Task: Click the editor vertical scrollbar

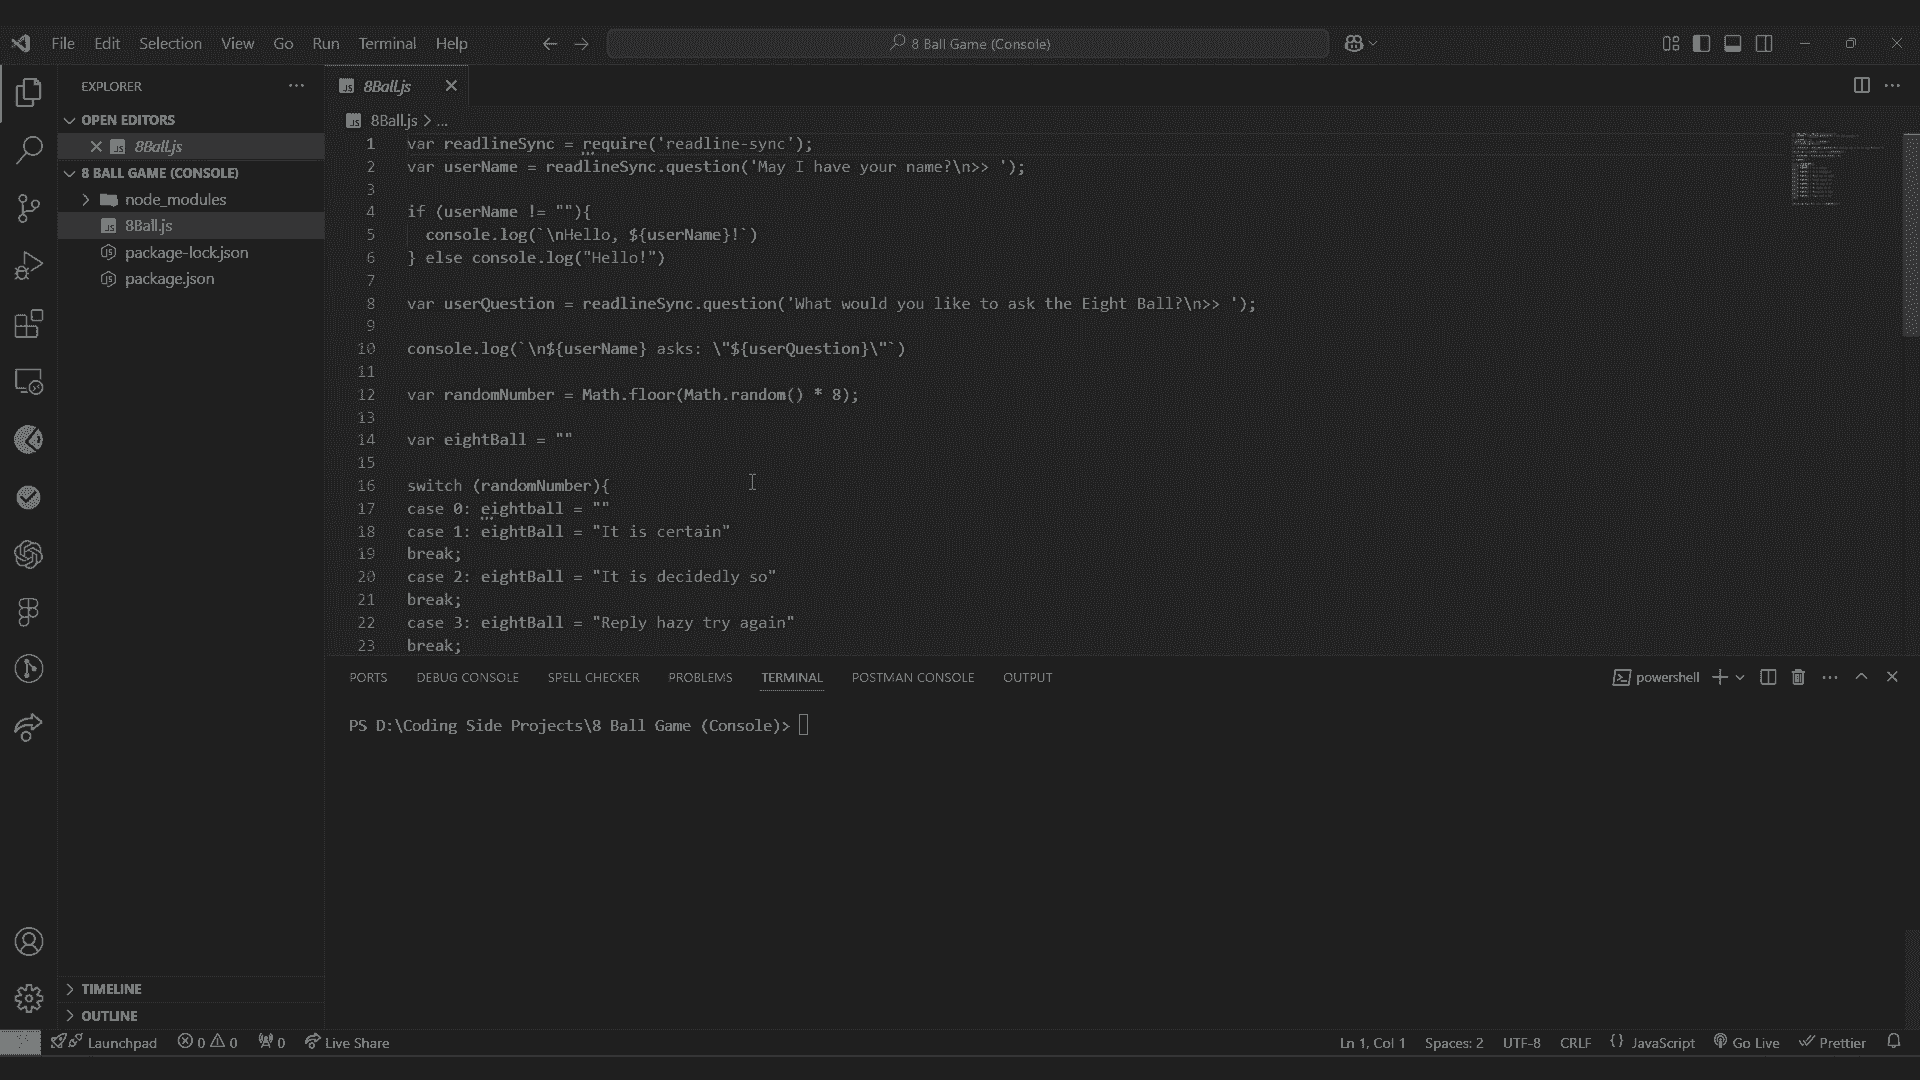Action: 1910,235
